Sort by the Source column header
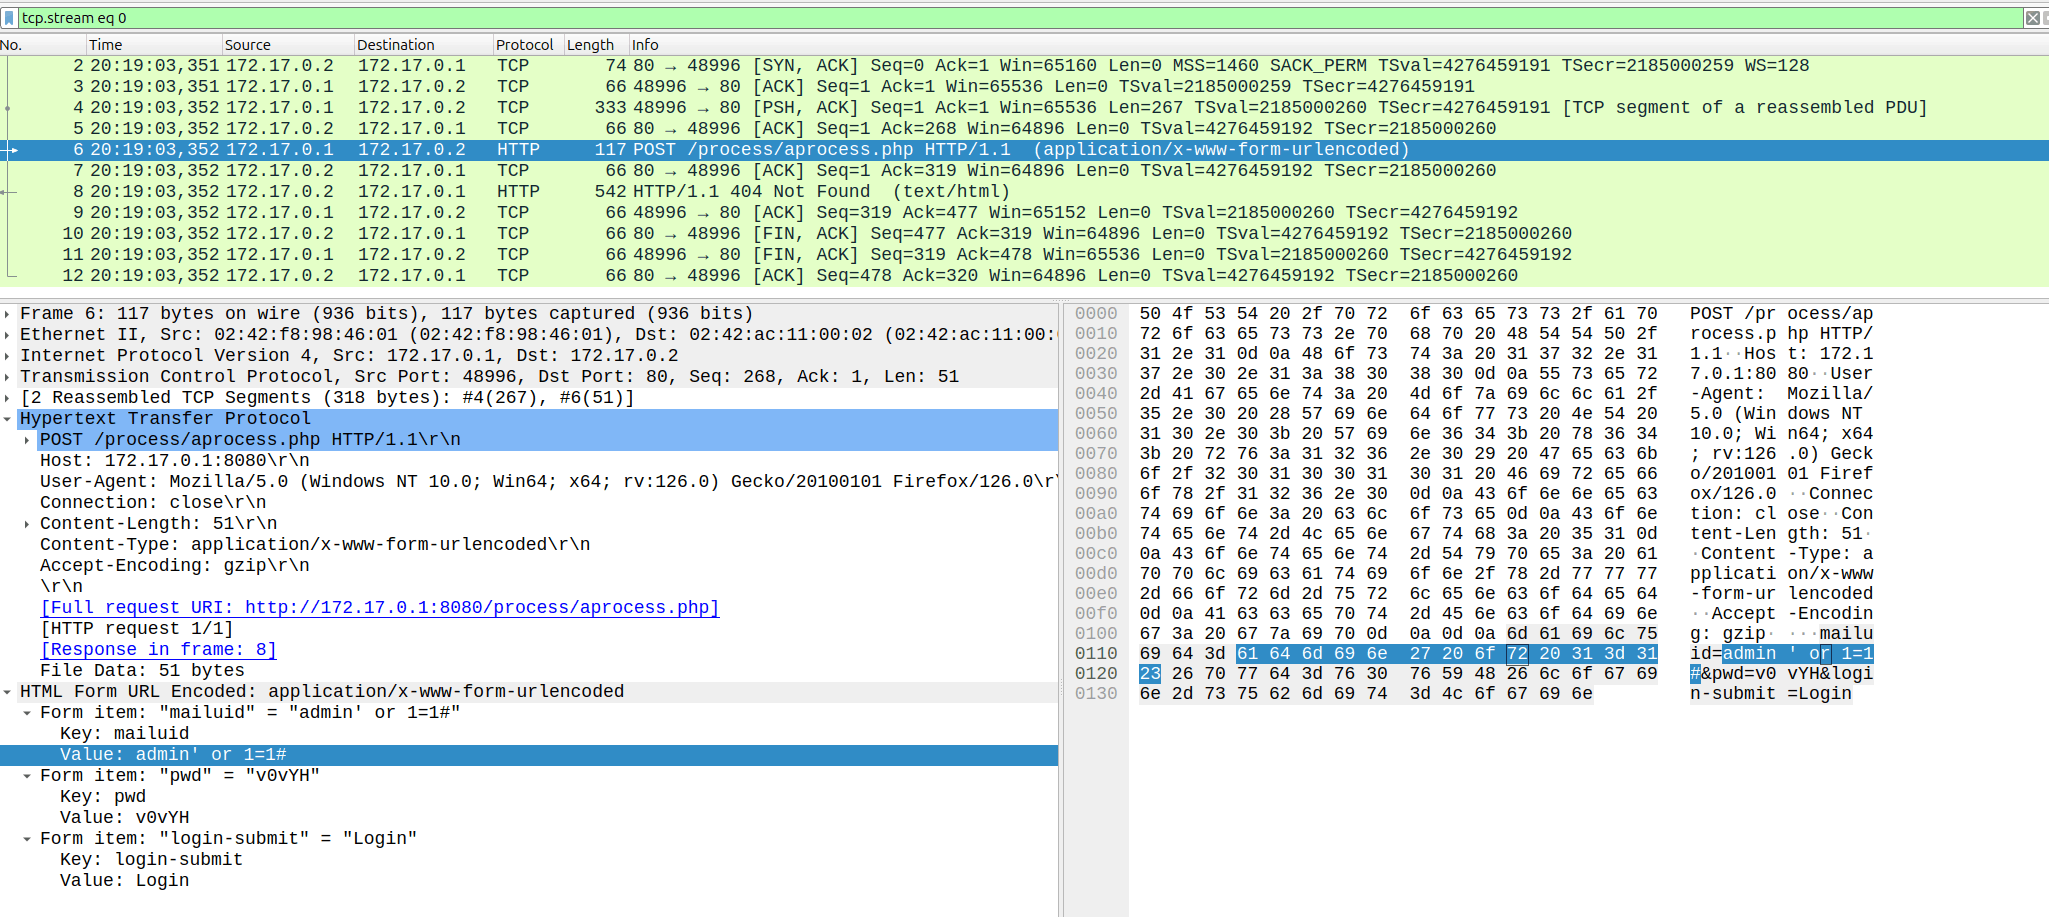The image size is (2049, 917). click(288, 45)
